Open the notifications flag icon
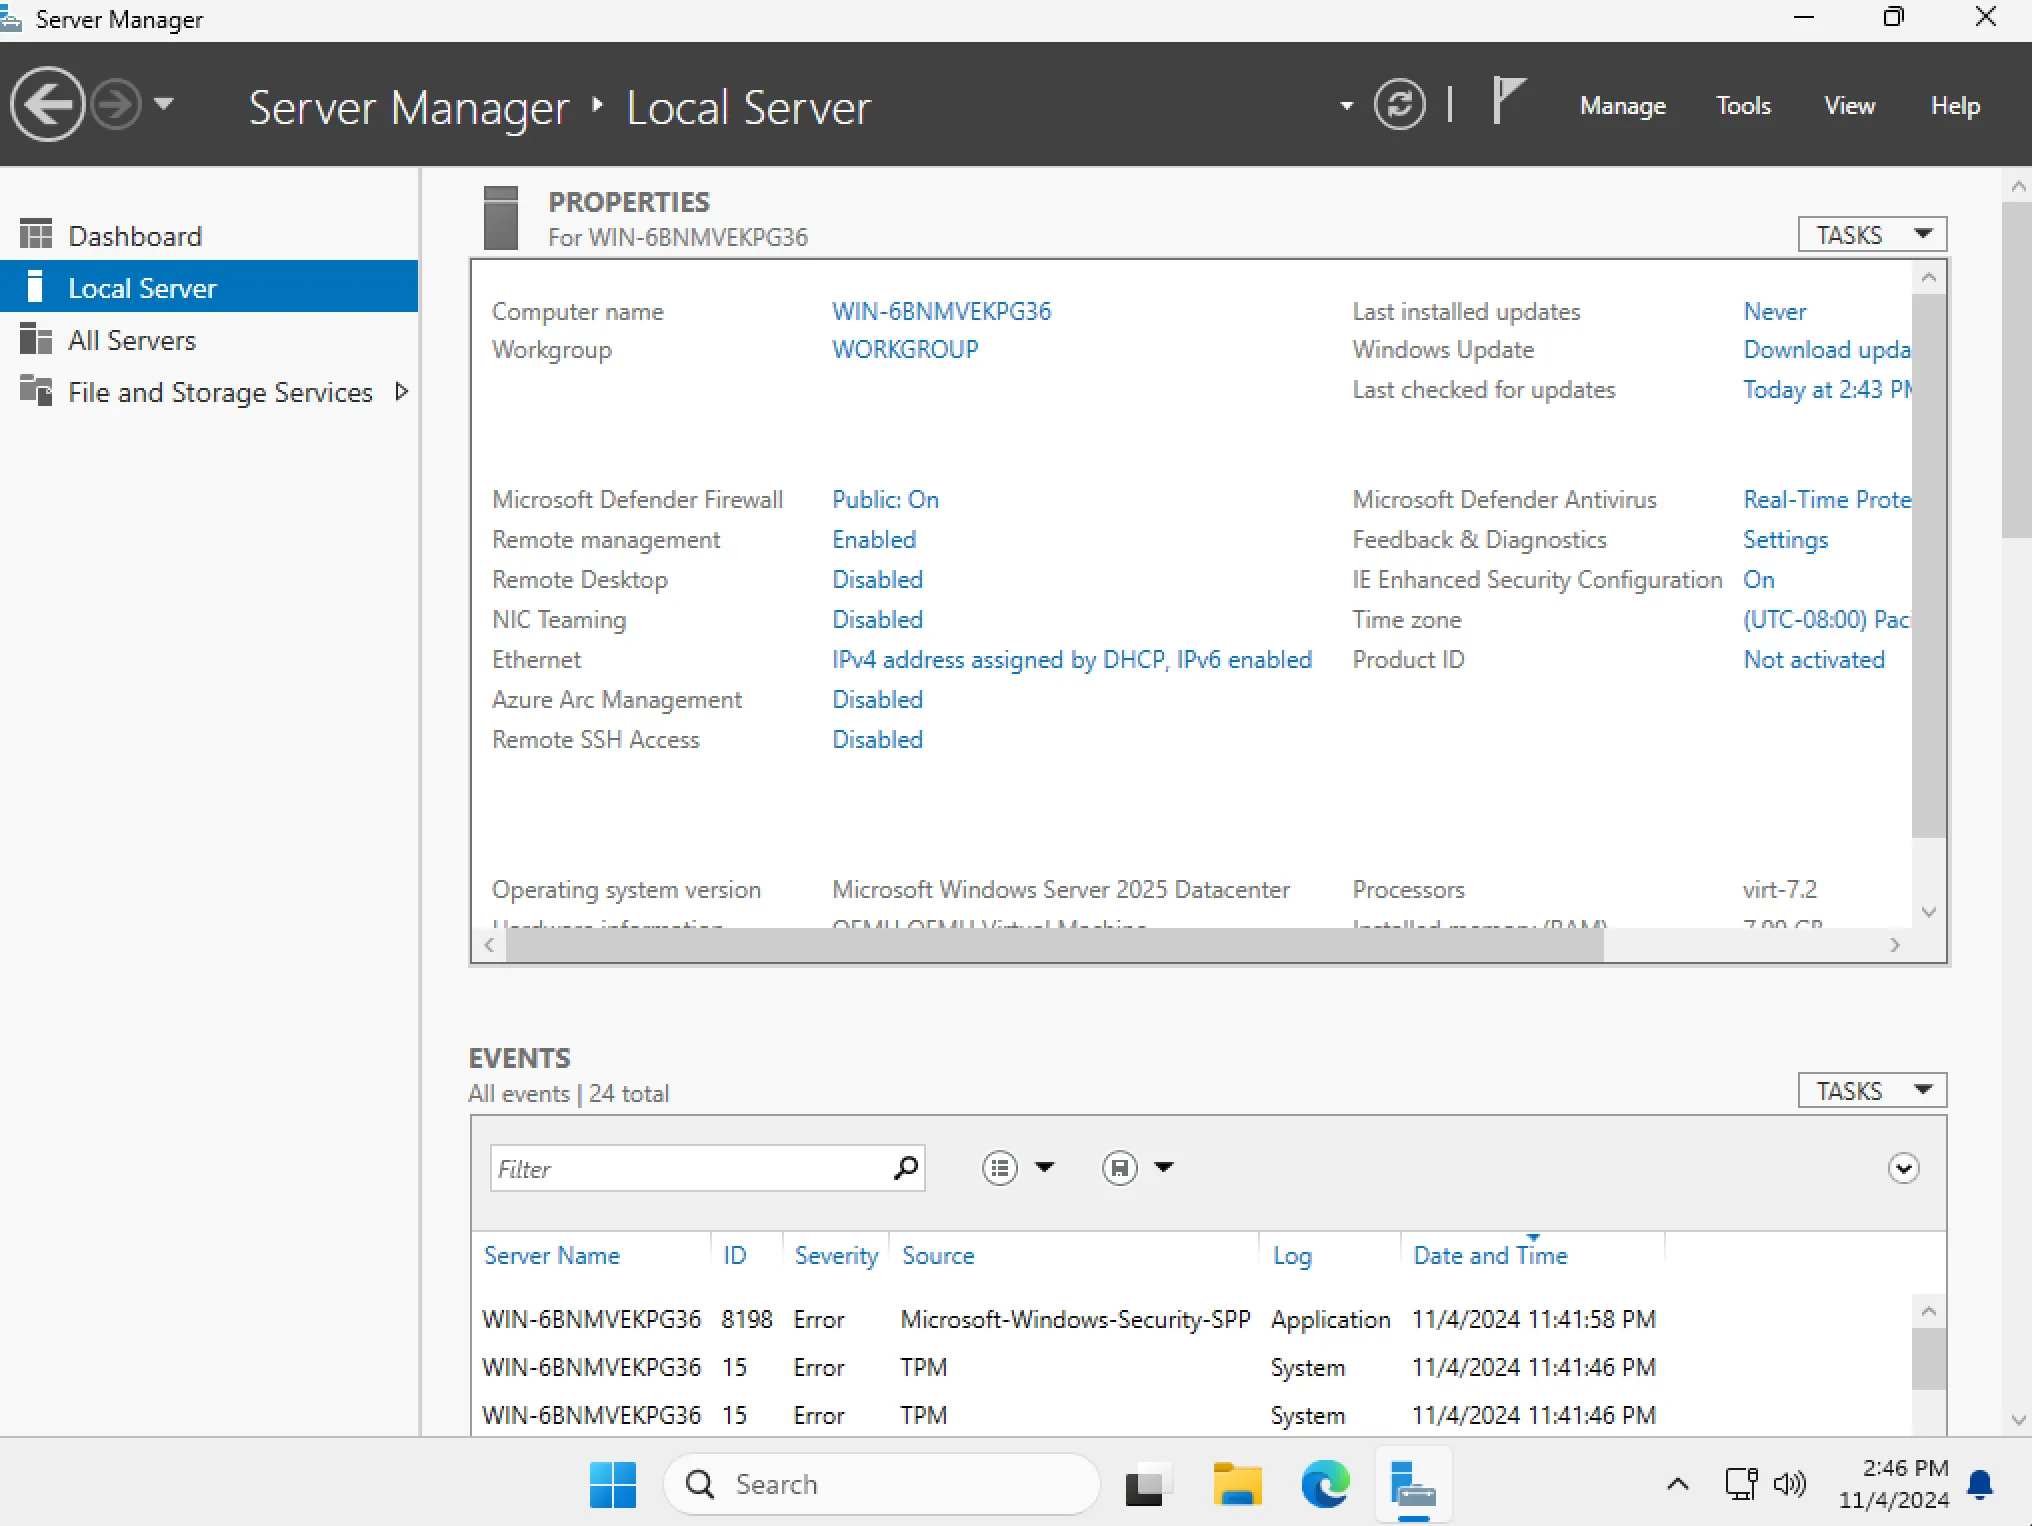Viewport: 2032px width, 1526px height. (1507, 101)
